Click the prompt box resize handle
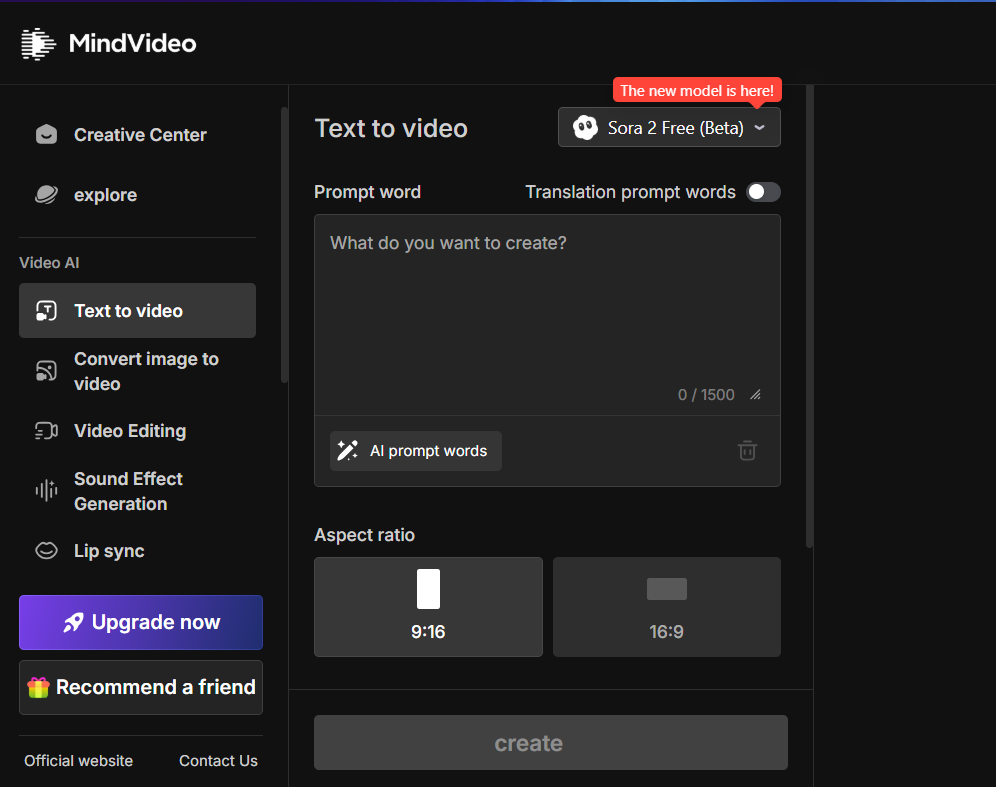996x787 pixels. click(x=755, y=395)
